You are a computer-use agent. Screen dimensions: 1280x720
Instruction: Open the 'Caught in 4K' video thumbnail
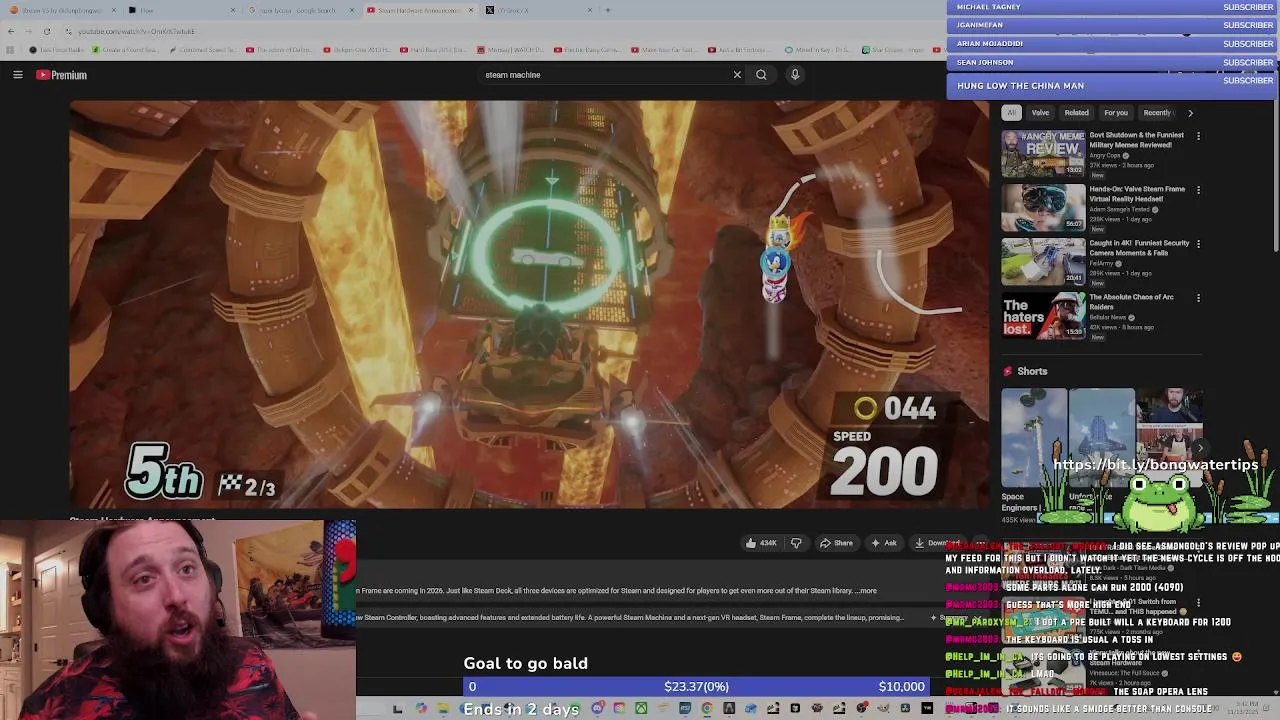1043,262
